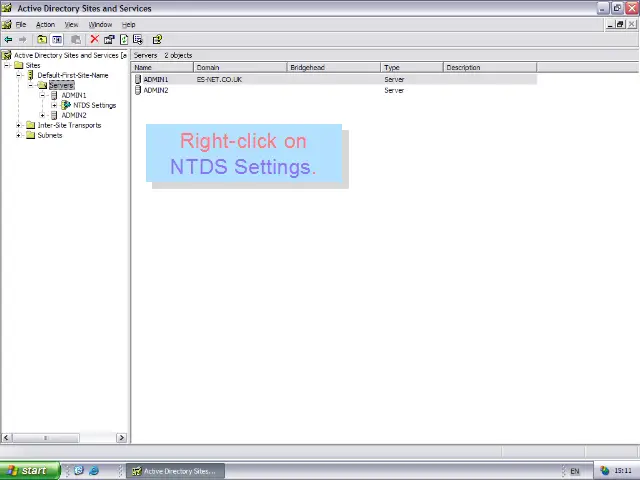This screenshot has width=640, height=480.
Task: Expand the NTDS Settings tree node
Action: pyautogui.click(x=55, y=105)
